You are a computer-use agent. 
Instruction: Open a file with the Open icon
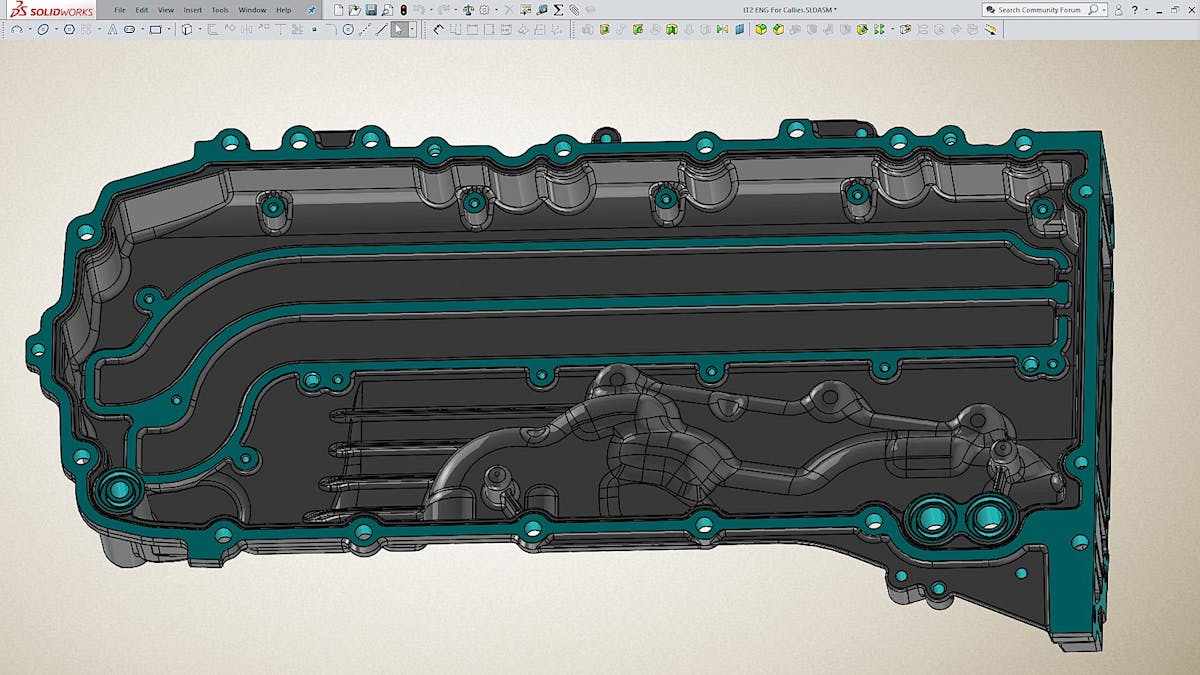[x=354, y=9]
